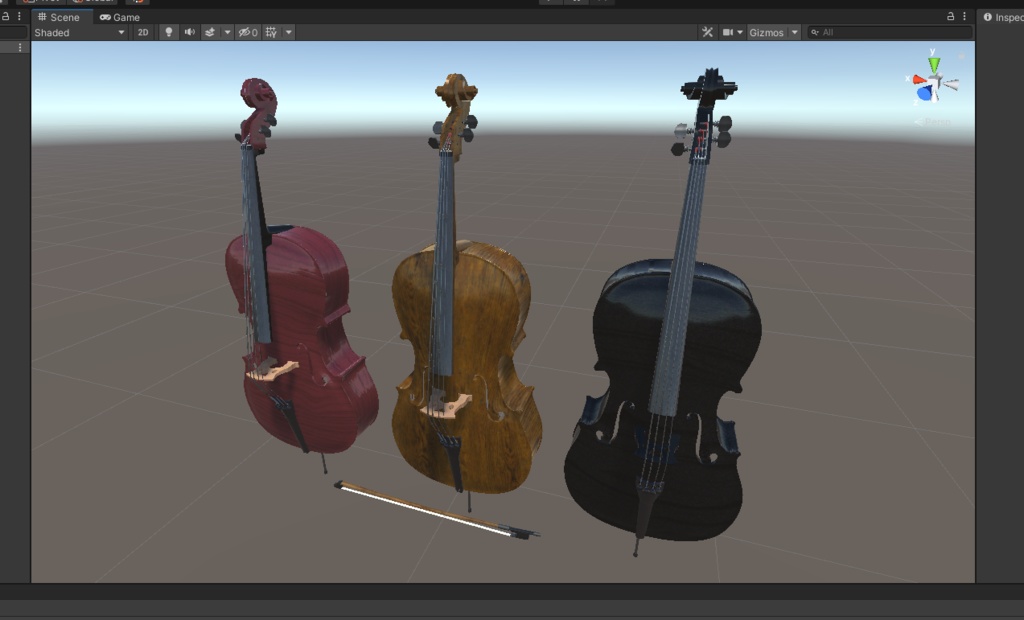Toggle the grid visibility icon
This screenshot has width=1024, height=620.
tap(271, 32)
